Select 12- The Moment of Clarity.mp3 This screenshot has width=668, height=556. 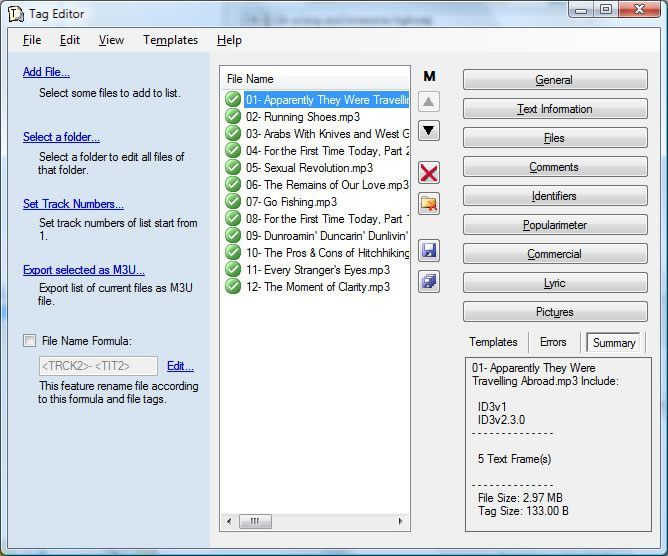(319, 287)
